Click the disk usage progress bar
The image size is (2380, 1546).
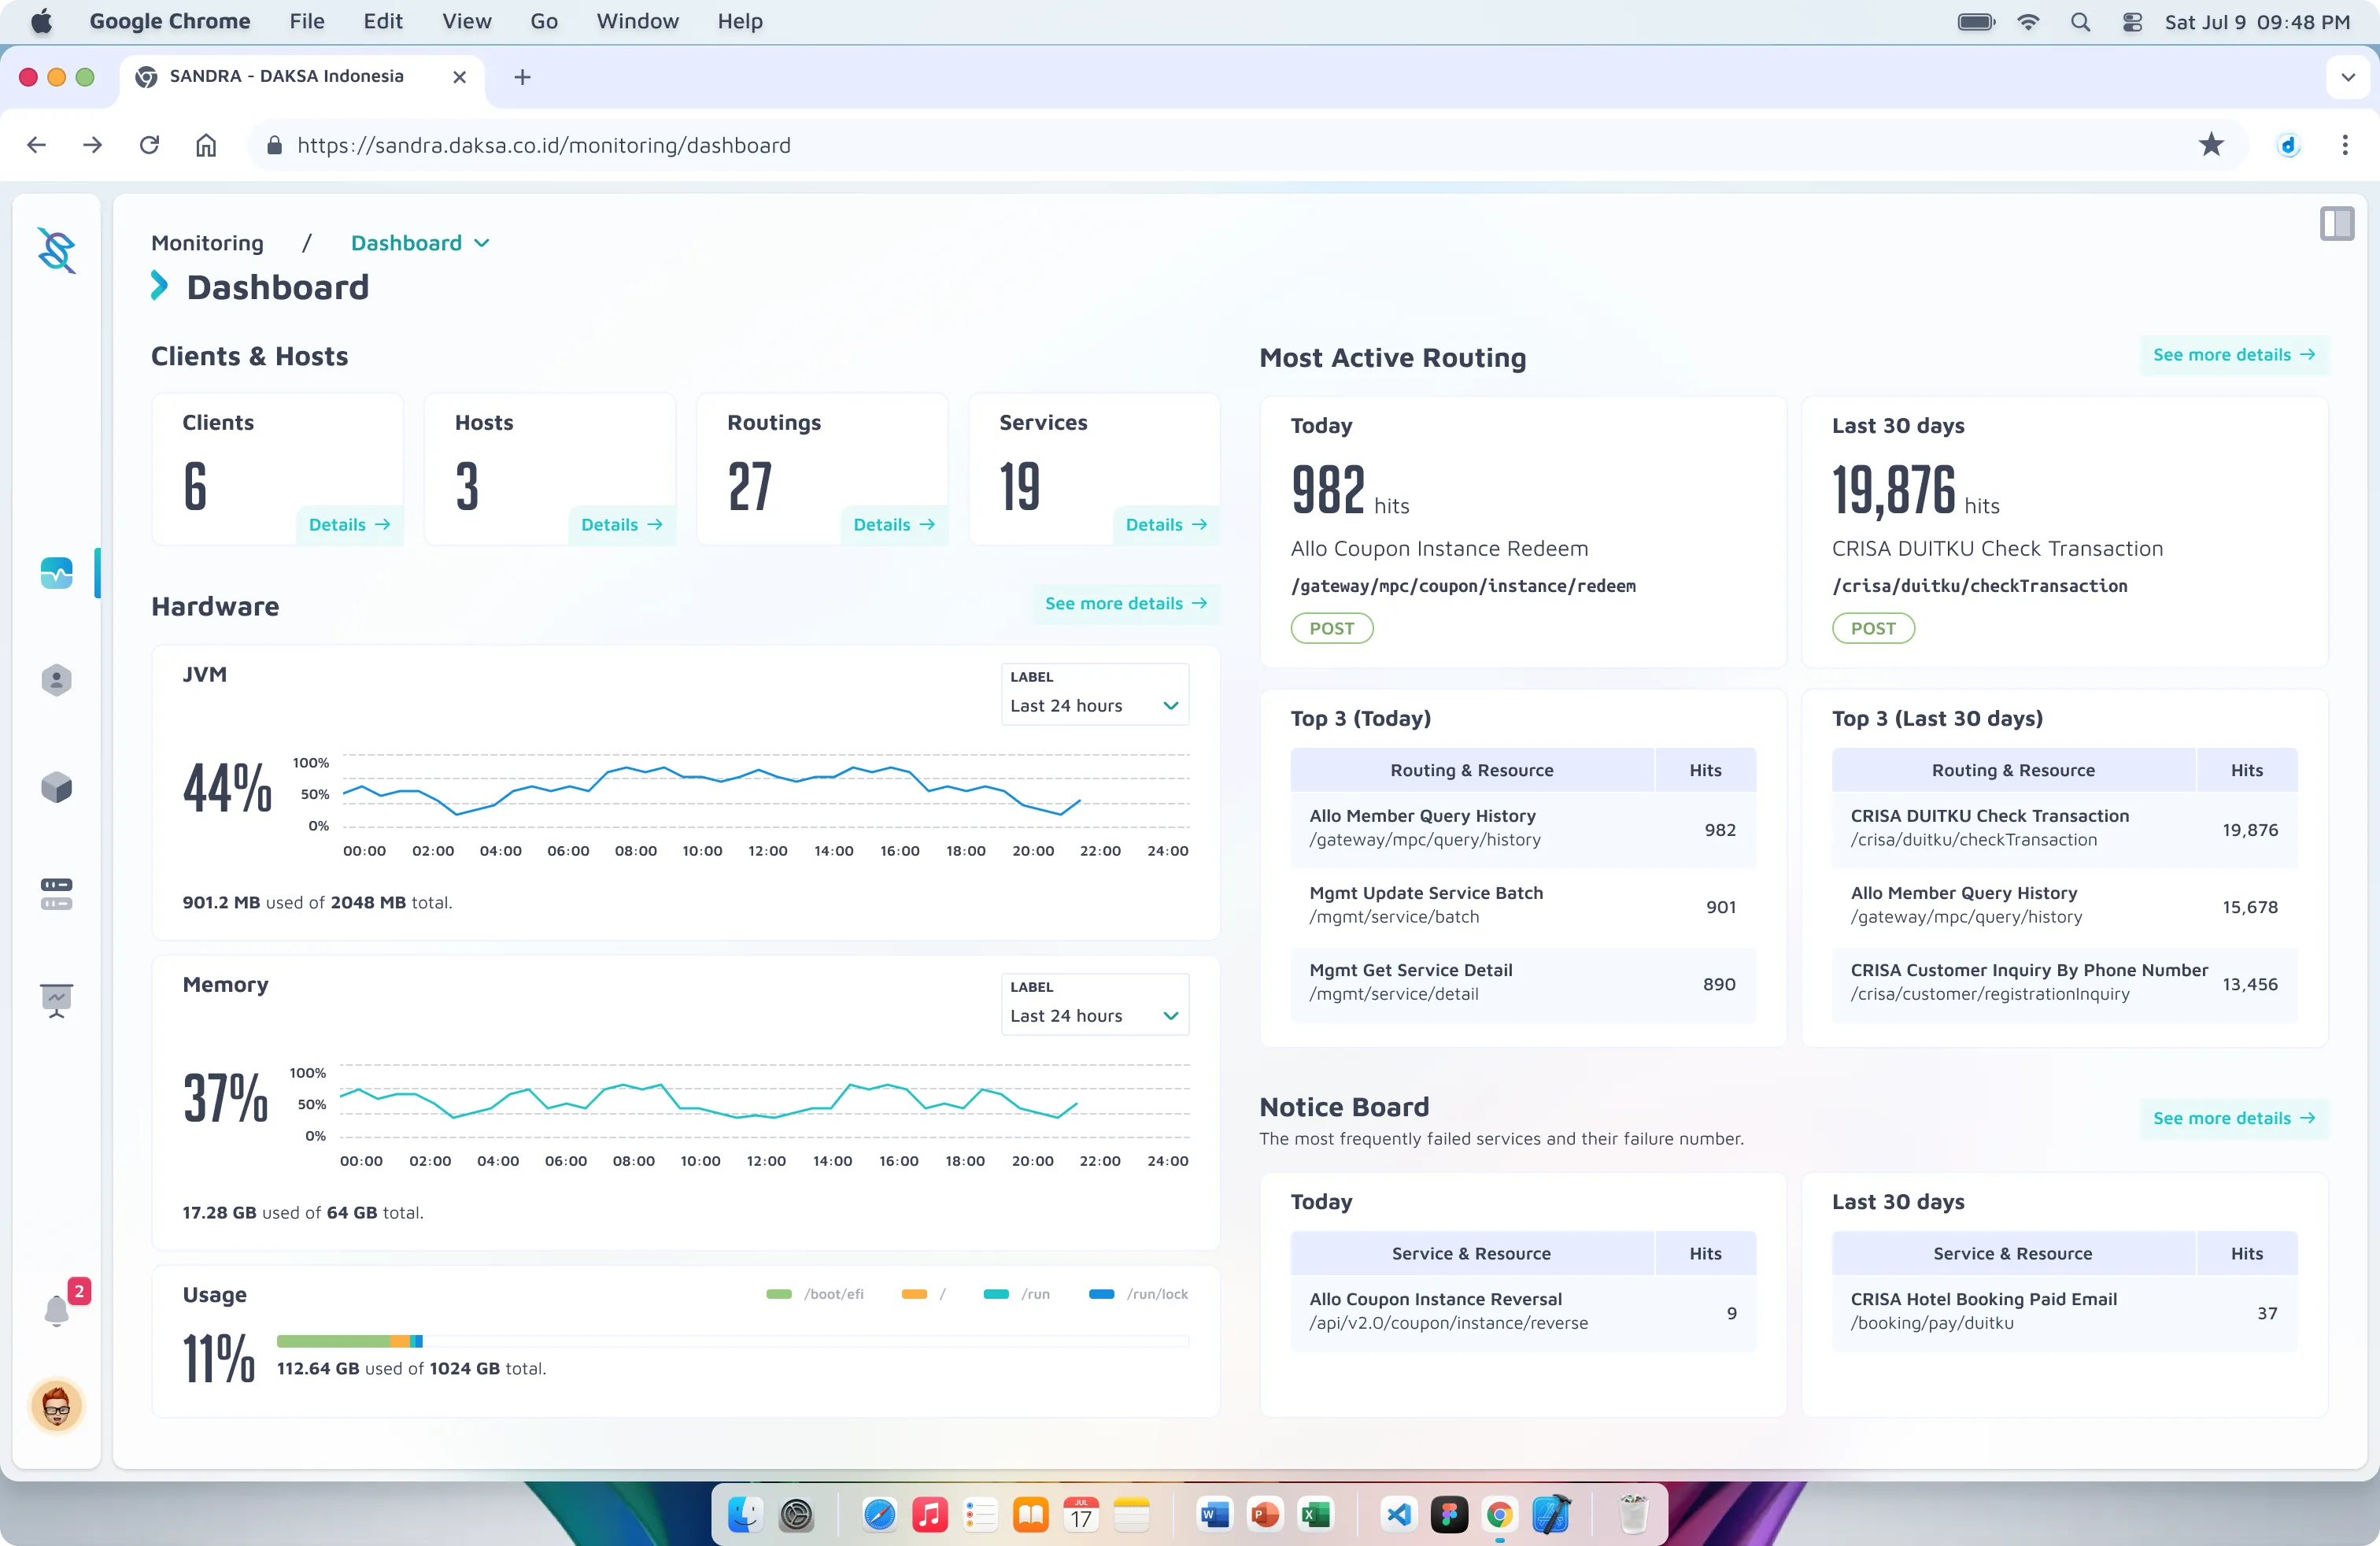[732, 1341]
